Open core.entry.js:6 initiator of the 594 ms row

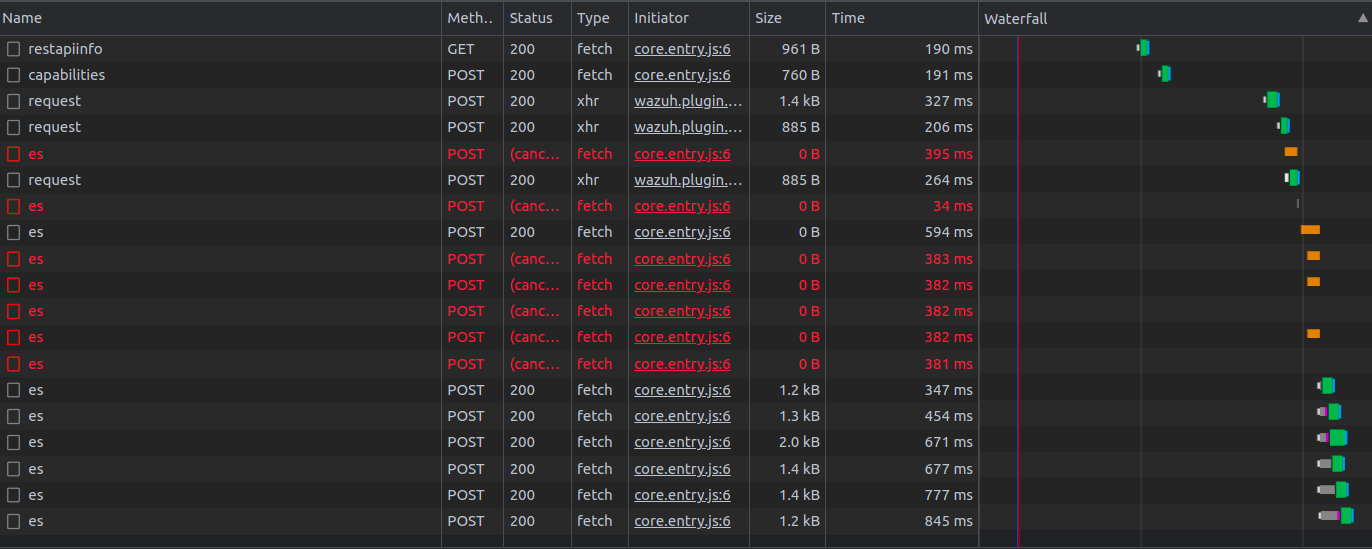click(x=682, y=232)
